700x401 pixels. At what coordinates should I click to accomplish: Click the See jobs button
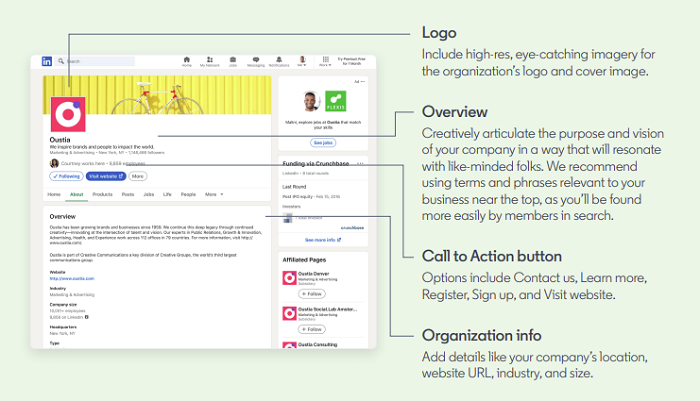[323, 142]
